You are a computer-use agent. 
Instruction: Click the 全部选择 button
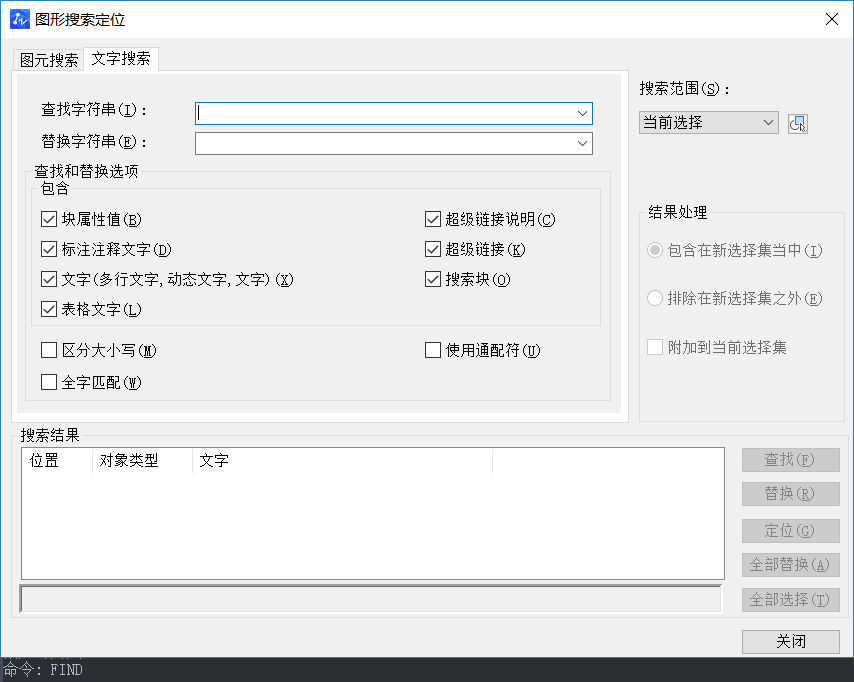coord(790,599)
